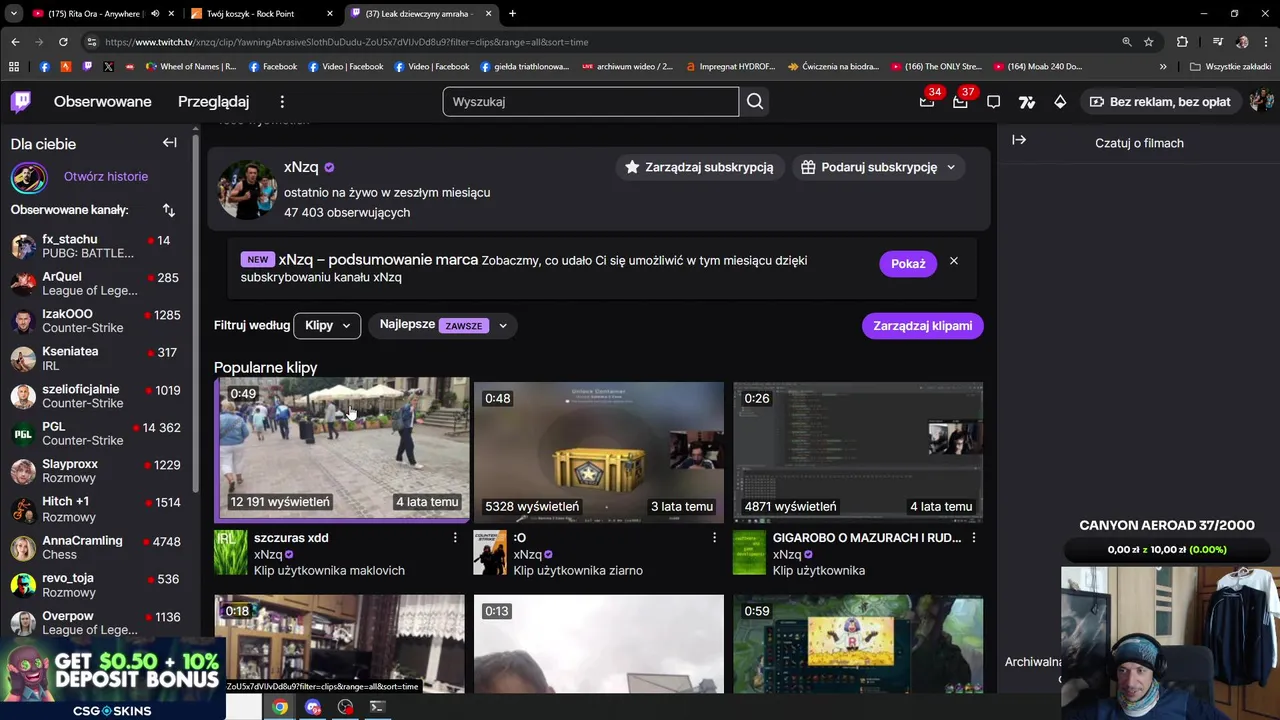1280x720 pixels.
Task: Open the xNzq channel name link
Action: tap(301, 167)
